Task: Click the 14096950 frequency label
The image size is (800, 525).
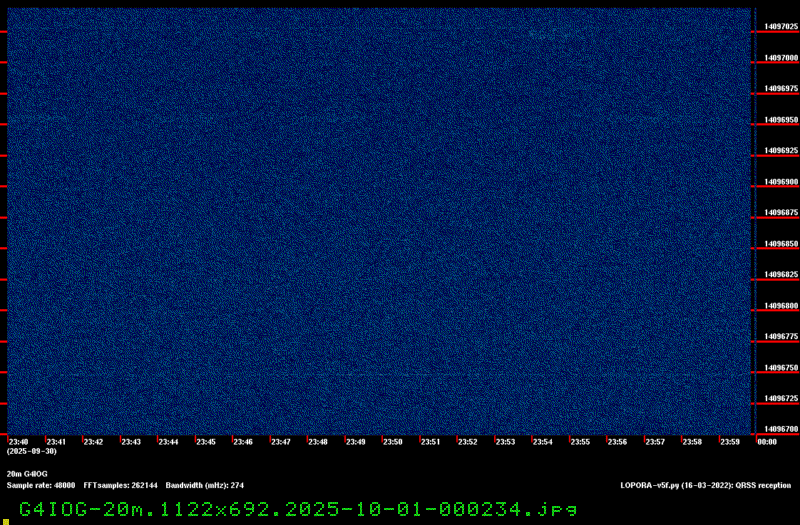Action: coord(781,120)
